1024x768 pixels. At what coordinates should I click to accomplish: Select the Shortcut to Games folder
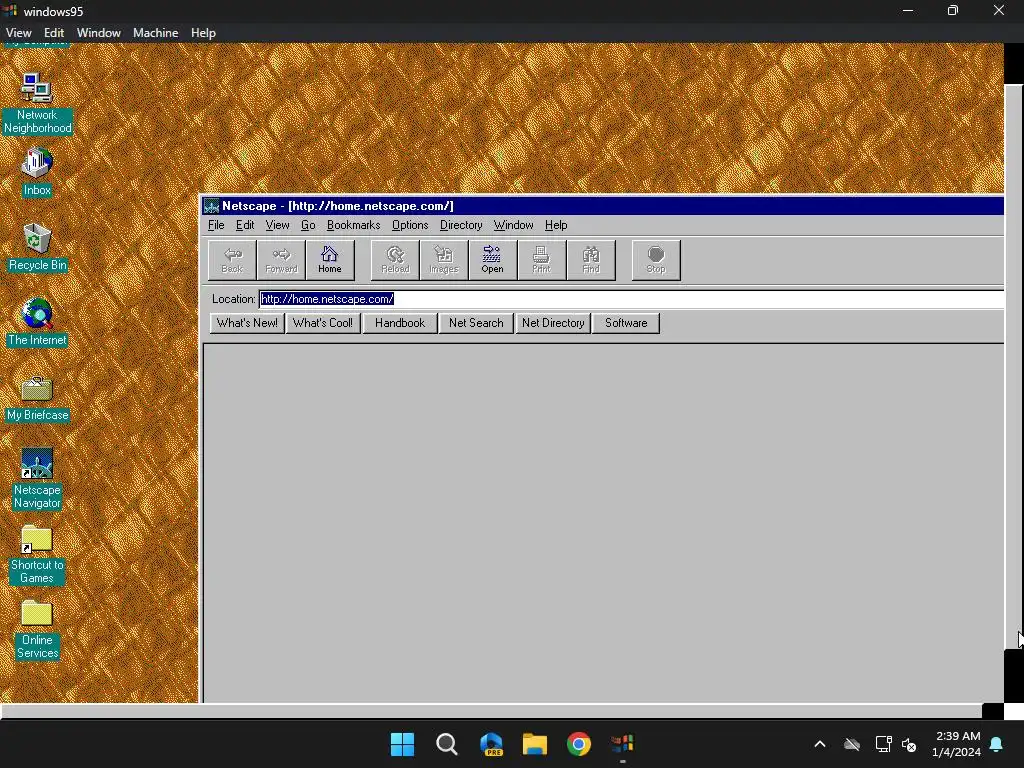37,554
